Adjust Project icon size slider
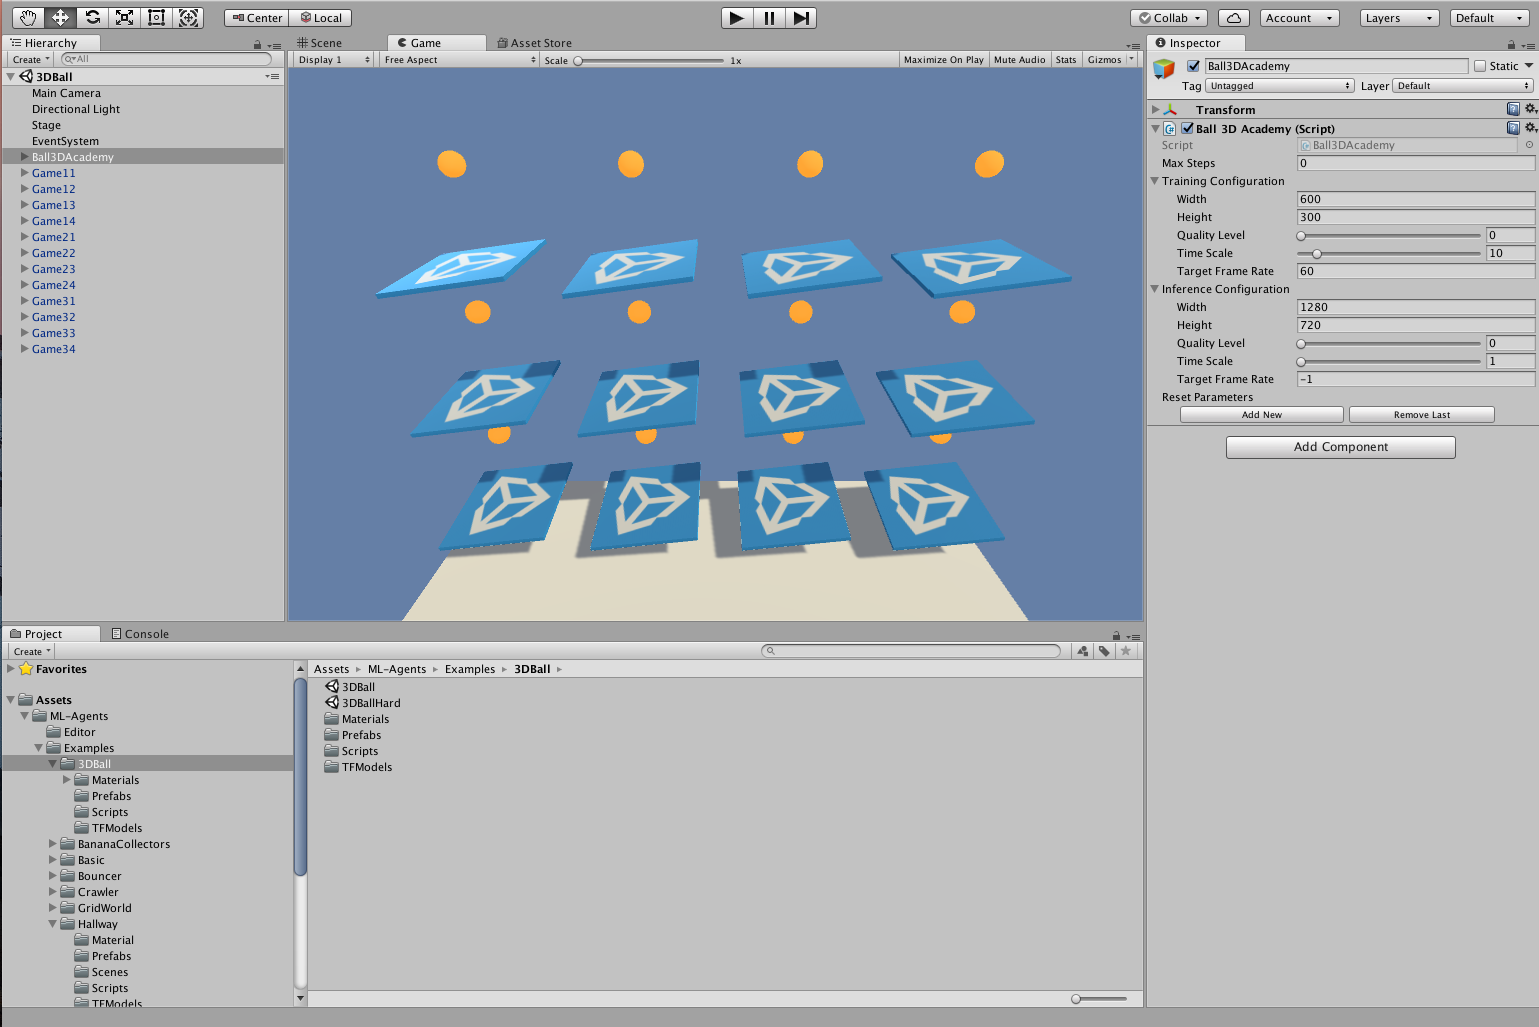Viewport: 1539px width, 1027px height. [1098, 999]
